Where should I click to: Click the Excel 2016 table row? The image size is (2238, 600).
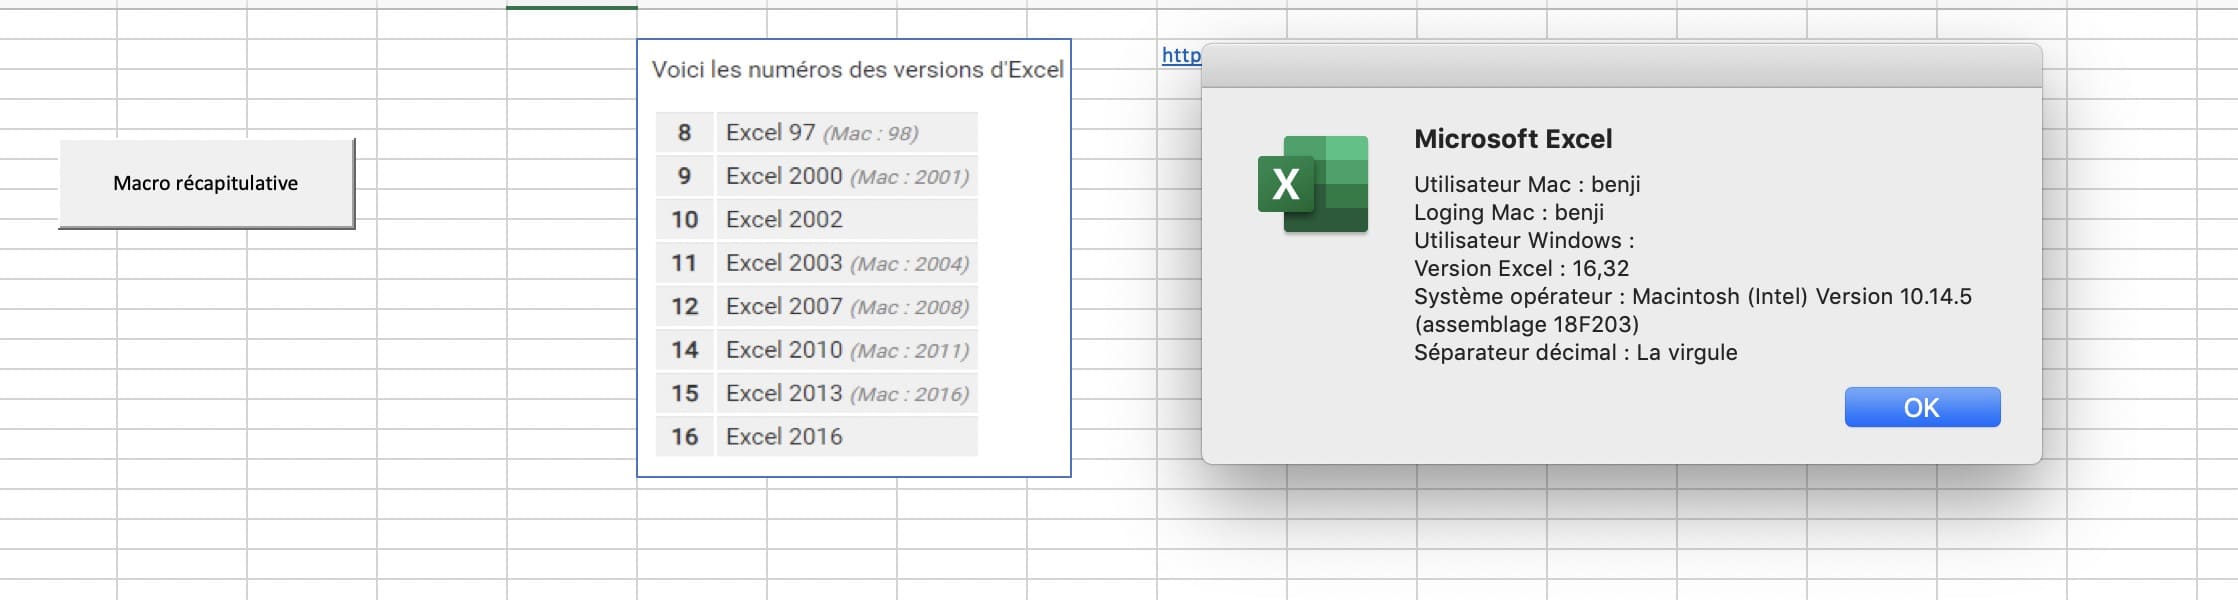[x=784, y=437]
